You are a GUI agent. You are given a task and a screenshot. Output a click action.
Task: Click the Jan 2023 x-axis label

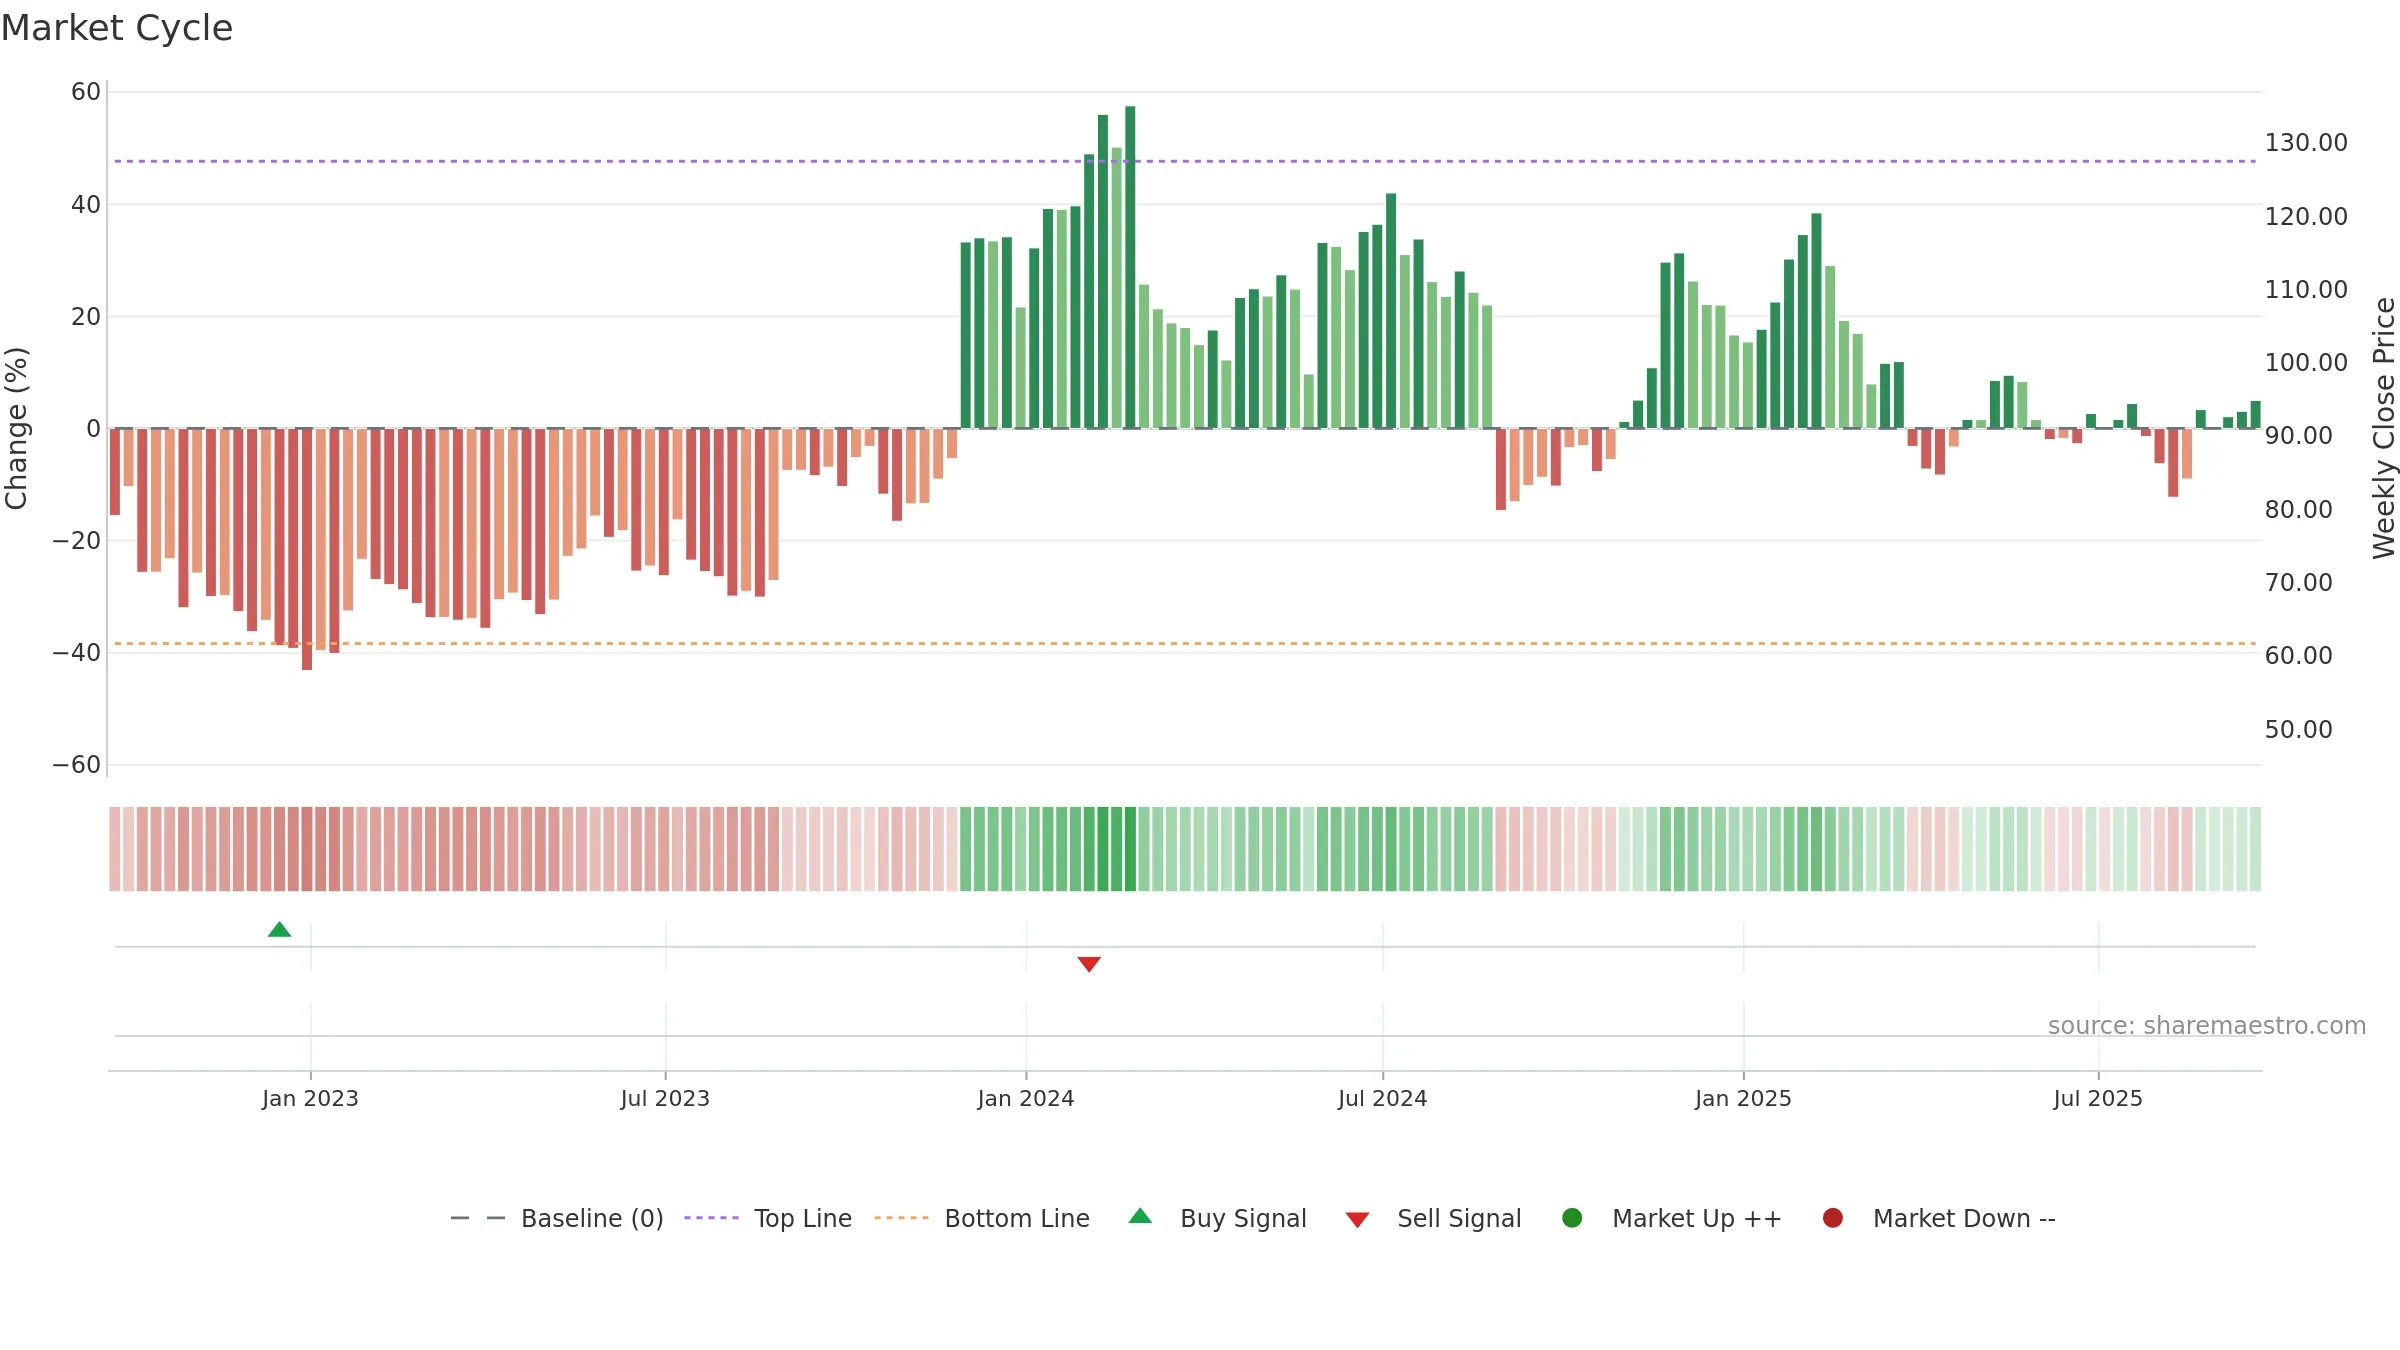[310, 1099]
